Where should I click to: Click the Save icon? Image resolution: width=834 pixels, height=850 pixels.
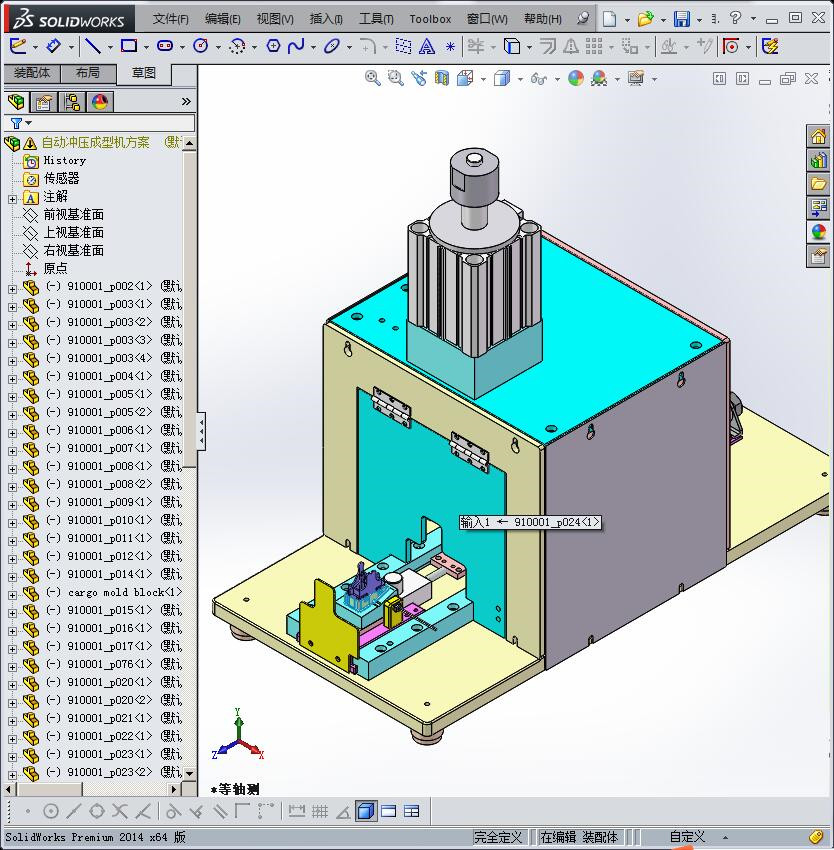682,19
